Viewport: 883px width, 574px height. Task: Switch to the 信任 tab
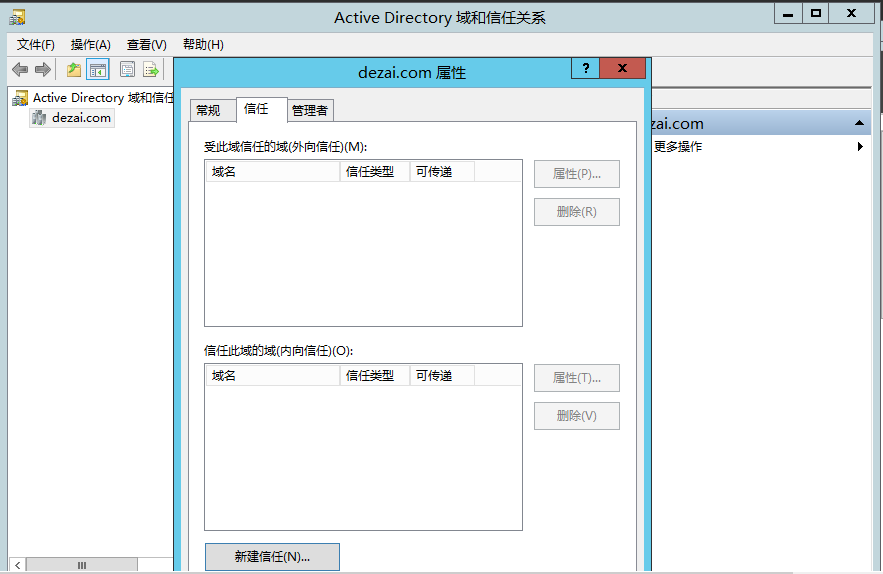[x=261, y=109]
